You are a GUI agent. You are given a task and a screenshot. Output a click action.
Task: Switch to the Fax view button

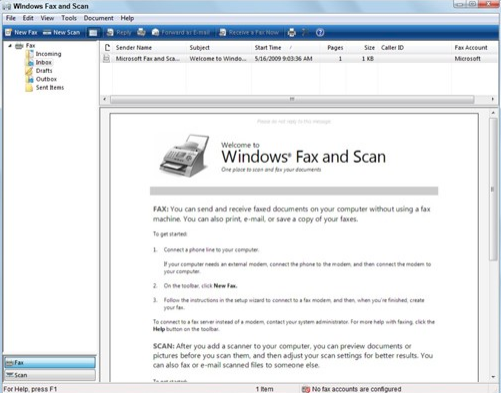pyautogui.click(x=50, y=362)
